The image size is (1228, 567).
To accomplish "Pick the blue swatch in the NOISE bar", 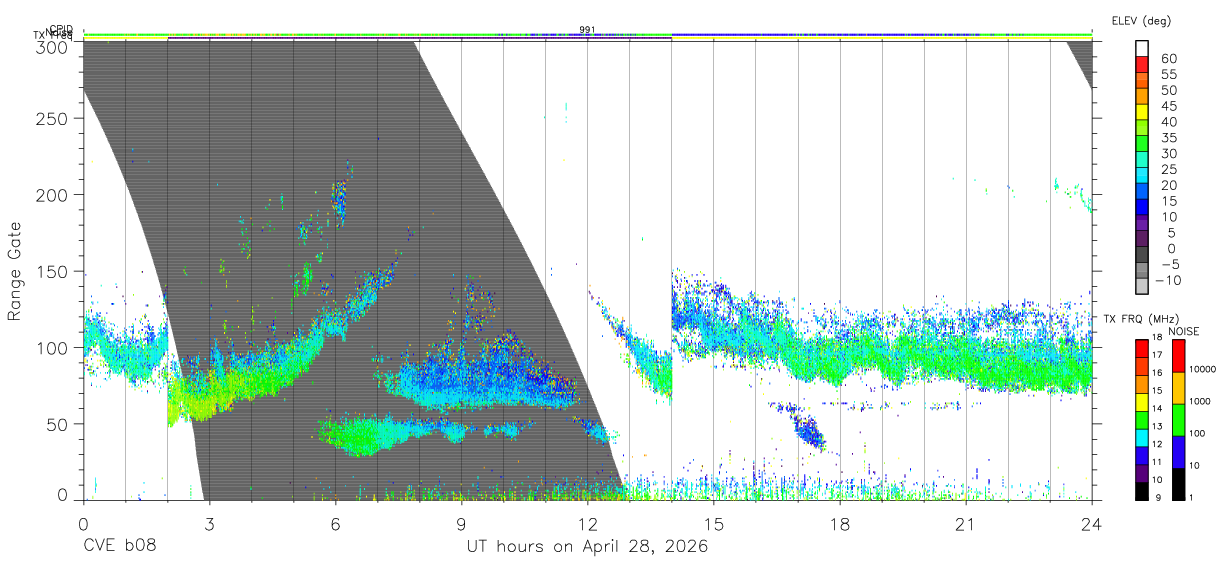I will [x=1180, y=452].
